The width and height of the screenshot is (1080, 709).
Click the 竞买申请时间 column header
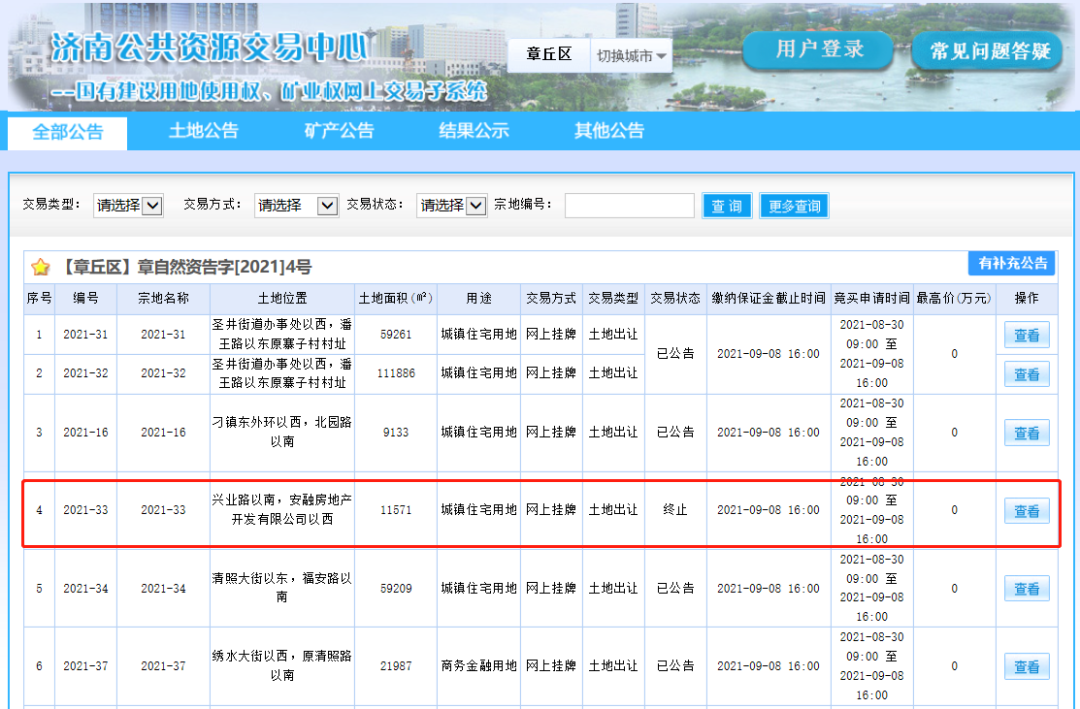[871, 298]
